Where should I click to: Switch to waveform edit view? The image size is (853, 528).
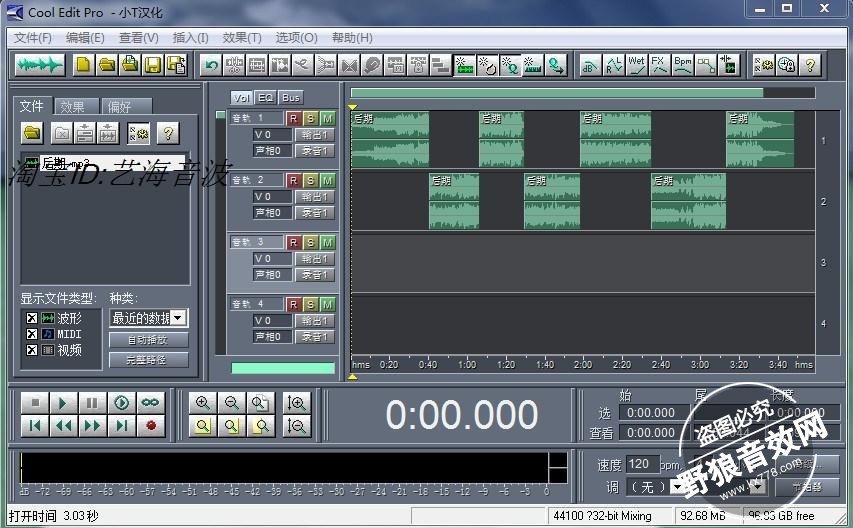point(39,65)
